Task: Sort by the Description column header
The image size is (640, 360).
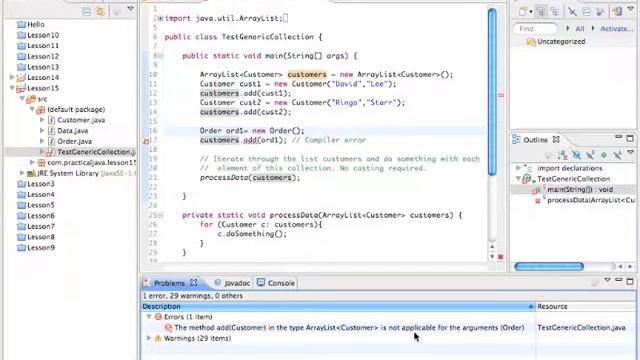Action: pos(338,306)
